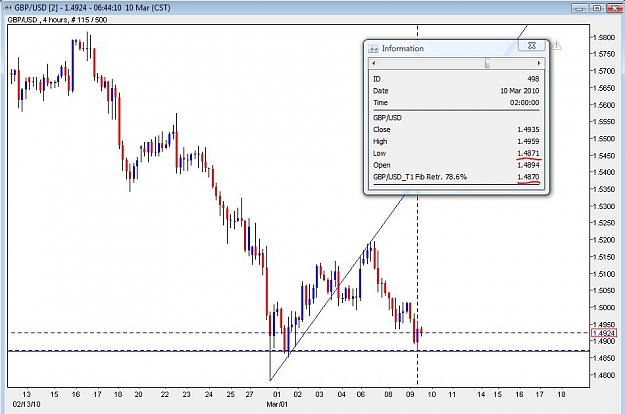Select the High value 1.4959
The image size is (625, 414).
click(x=528, y=141)
